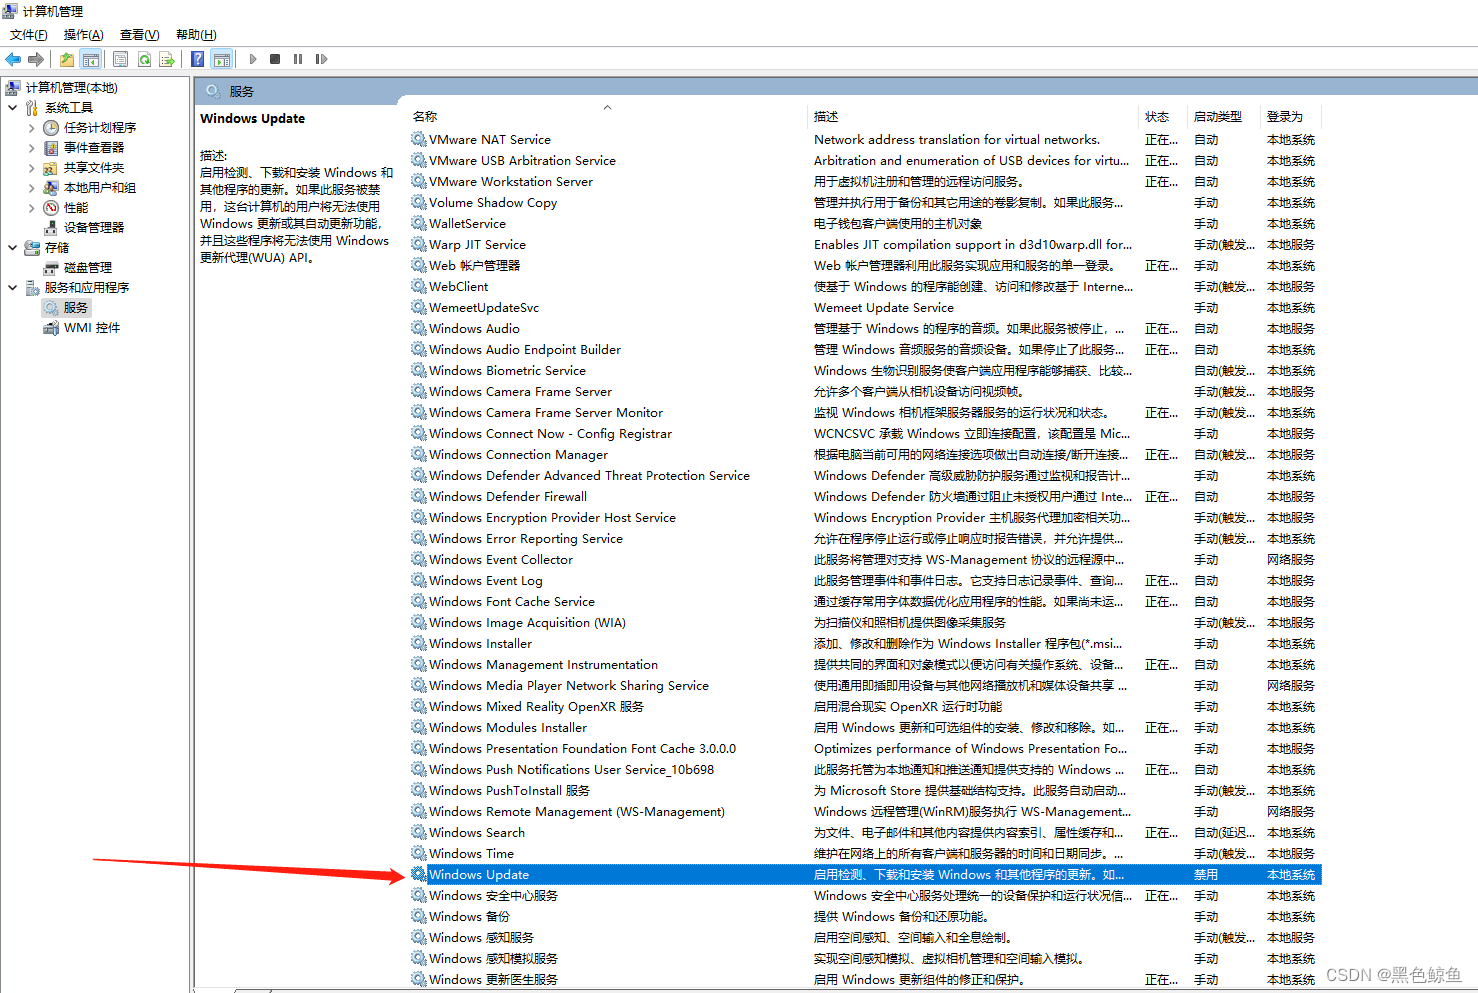Click the Back arrow toolbar icon
This screenshot has height=993, width=1478.
click(x=13, y=59)
